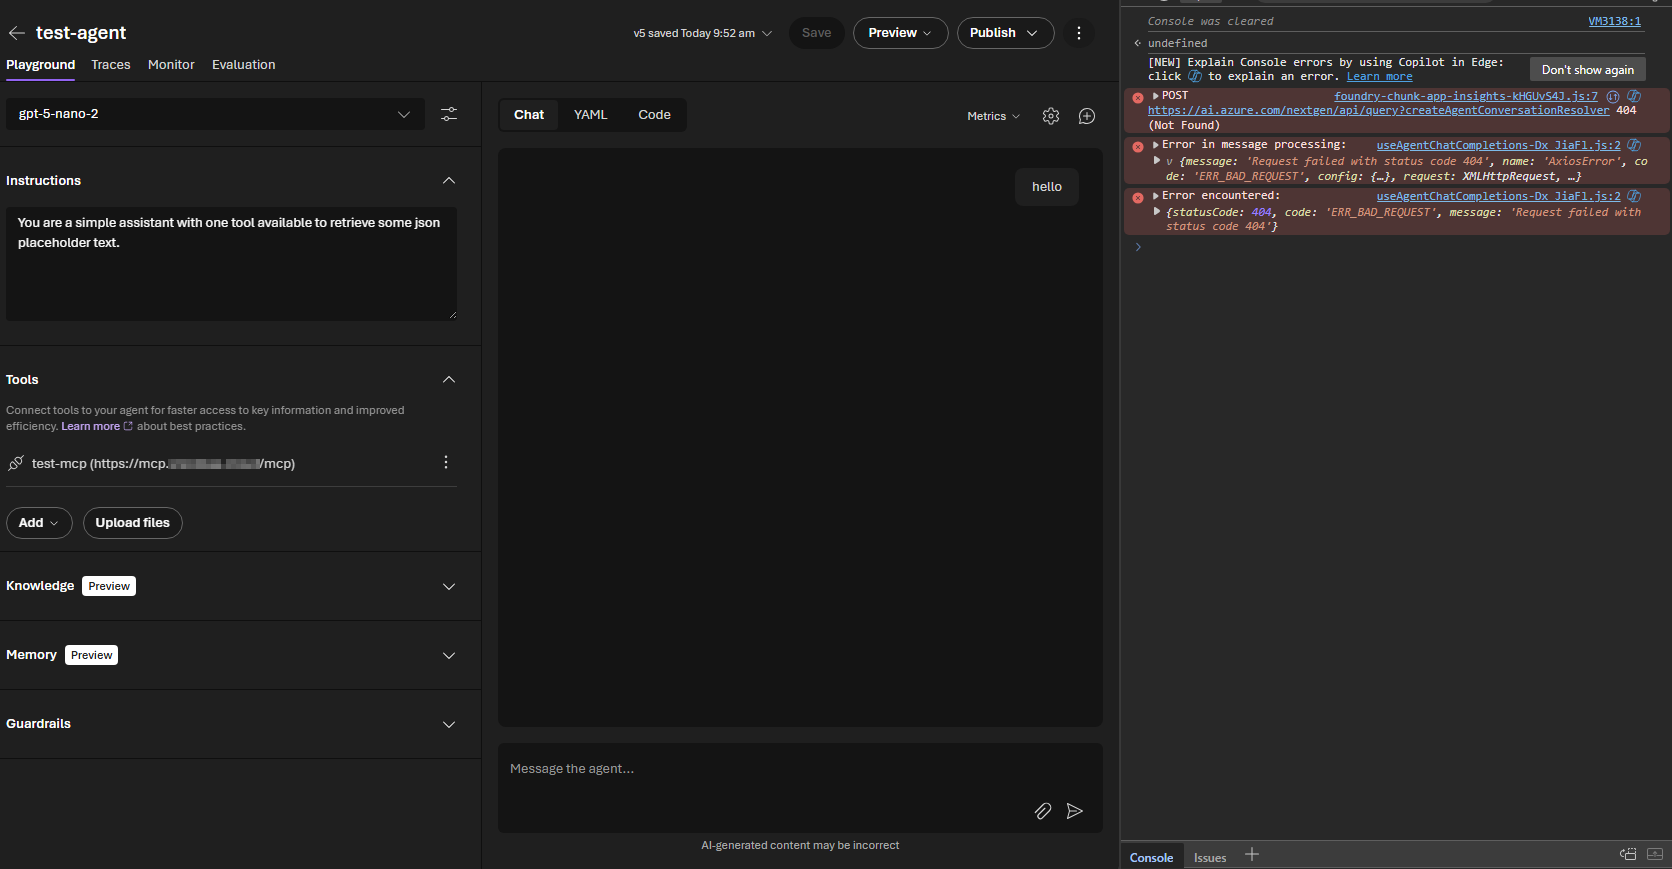Switch to the Evaluation tab
This screenshot has width=1672, height=869.
pos(243,65)
